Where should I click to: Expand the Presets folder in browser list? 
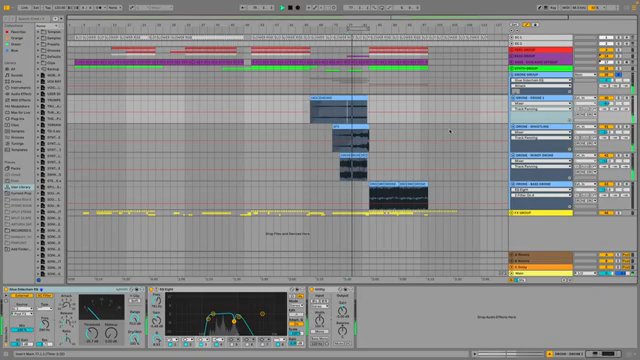38,44
